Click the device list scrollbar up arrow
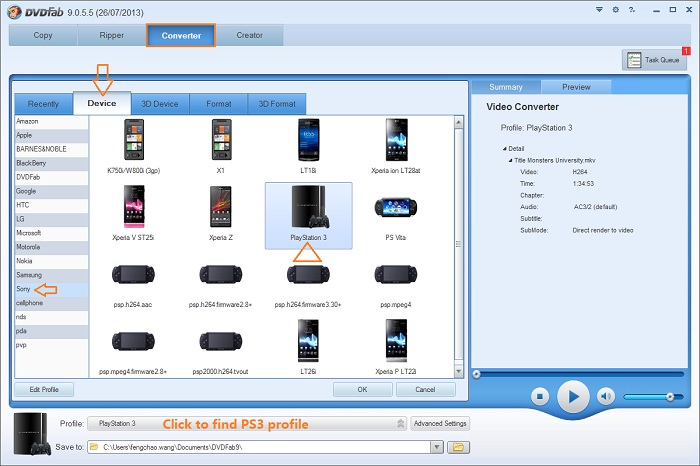Screen dimensions: 700x466 tap(458, 121)
